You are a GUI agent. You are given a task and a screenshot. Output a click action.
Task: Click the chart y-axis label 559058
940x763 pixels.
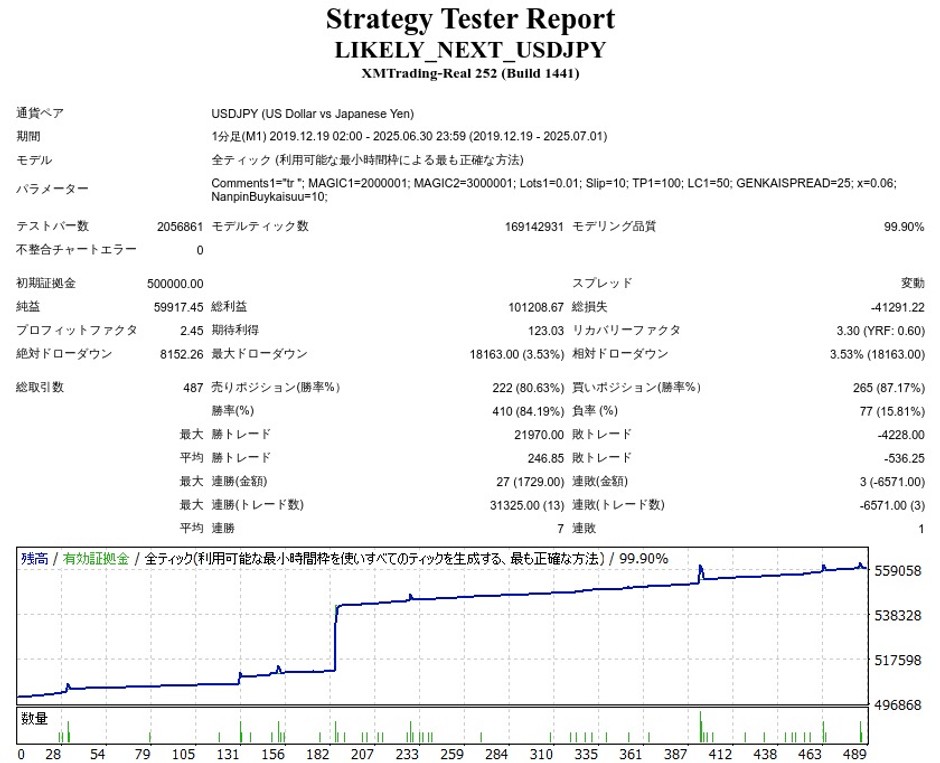897,571
